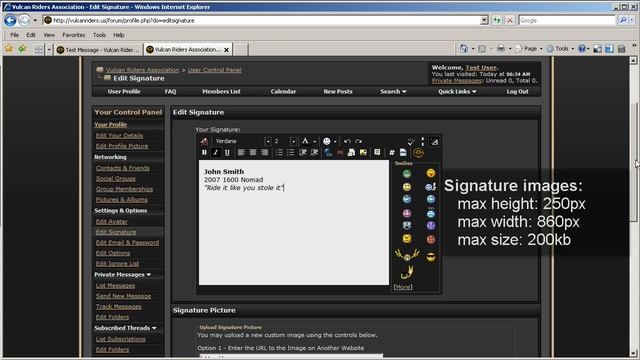Wrap text in Quote tags icon

tap(377, 153)
